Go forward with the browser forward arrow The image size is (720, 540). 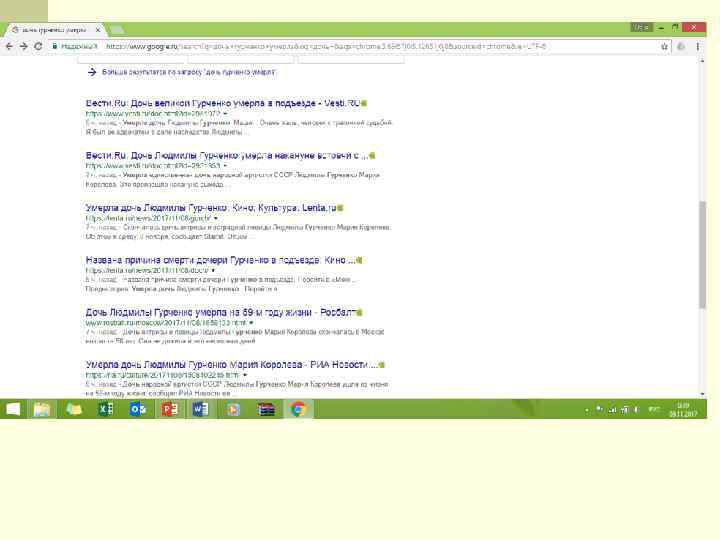click(x=24, y=46)
